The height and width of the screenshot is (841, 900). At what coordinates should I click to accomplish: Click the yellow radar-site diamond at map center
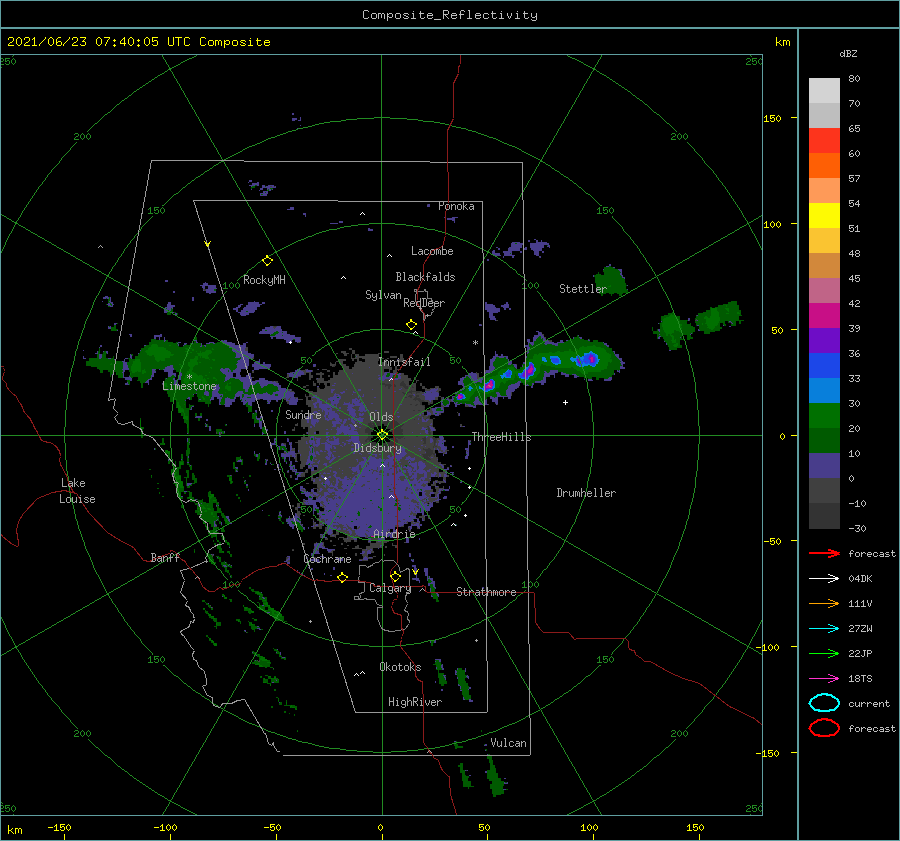point(382,435)
